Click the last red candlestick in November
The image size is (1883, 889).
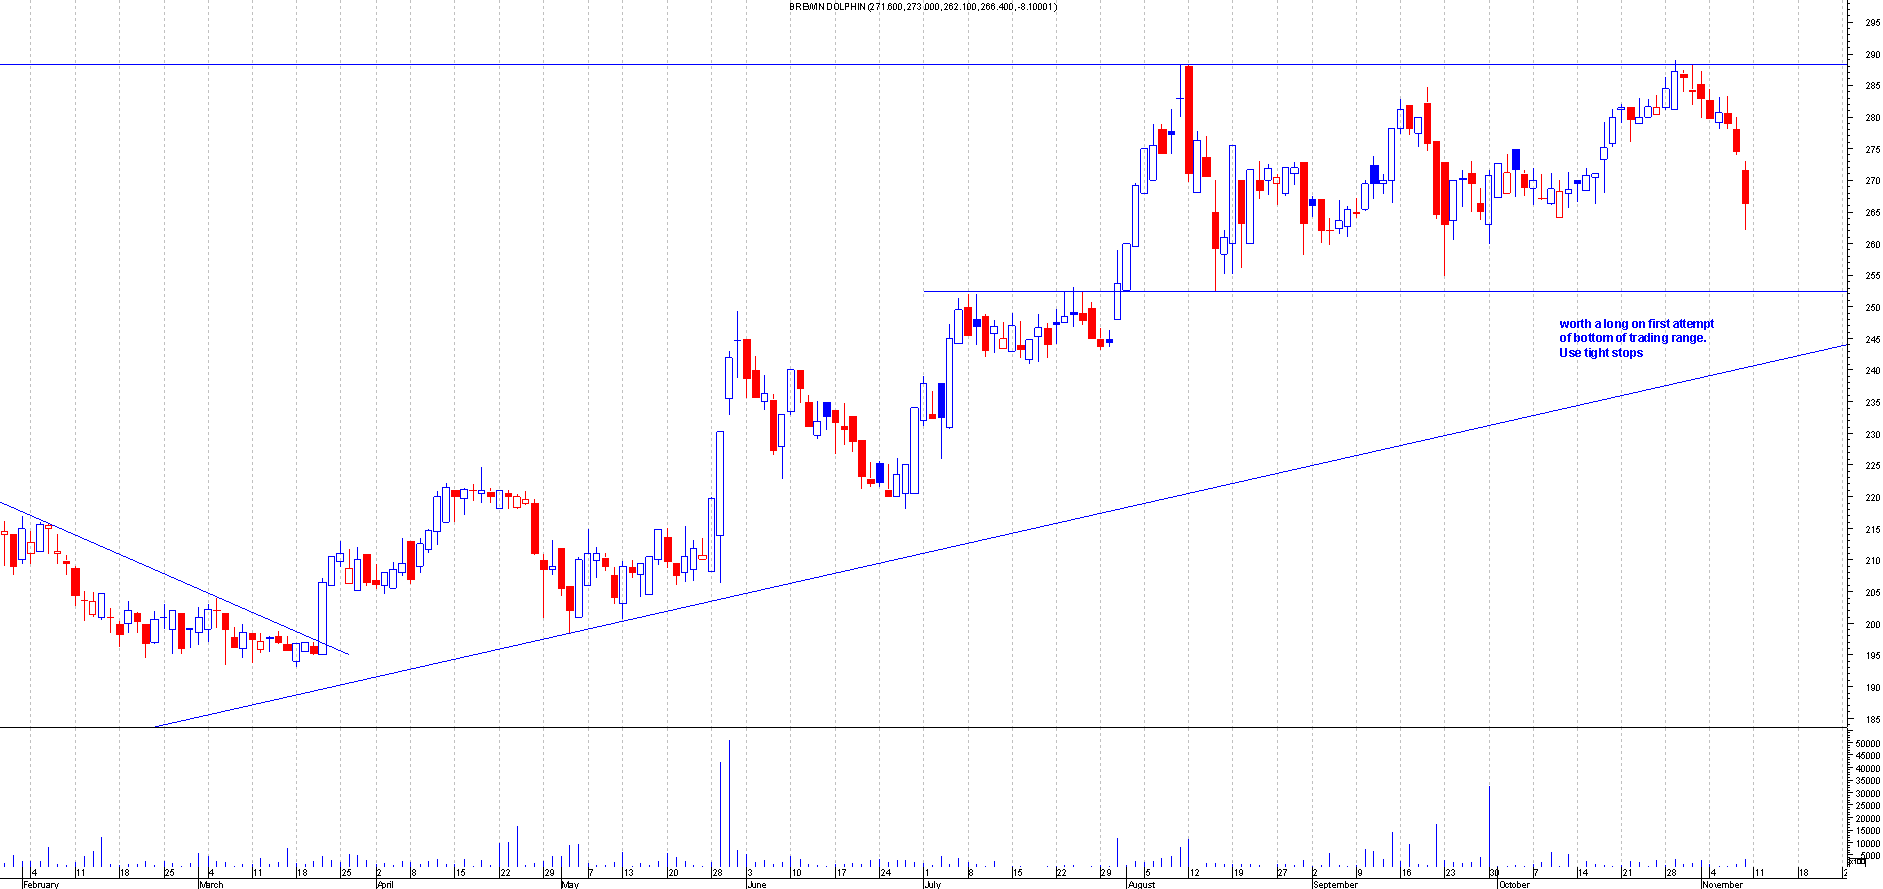pos(1746,187)
